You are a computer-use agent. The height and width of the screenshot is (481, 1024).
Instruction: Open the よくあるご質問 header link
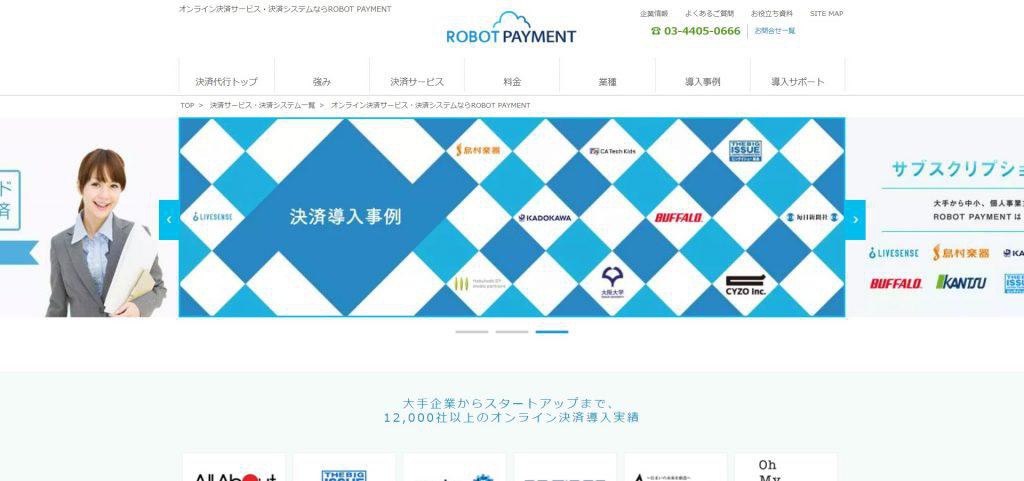709,13
